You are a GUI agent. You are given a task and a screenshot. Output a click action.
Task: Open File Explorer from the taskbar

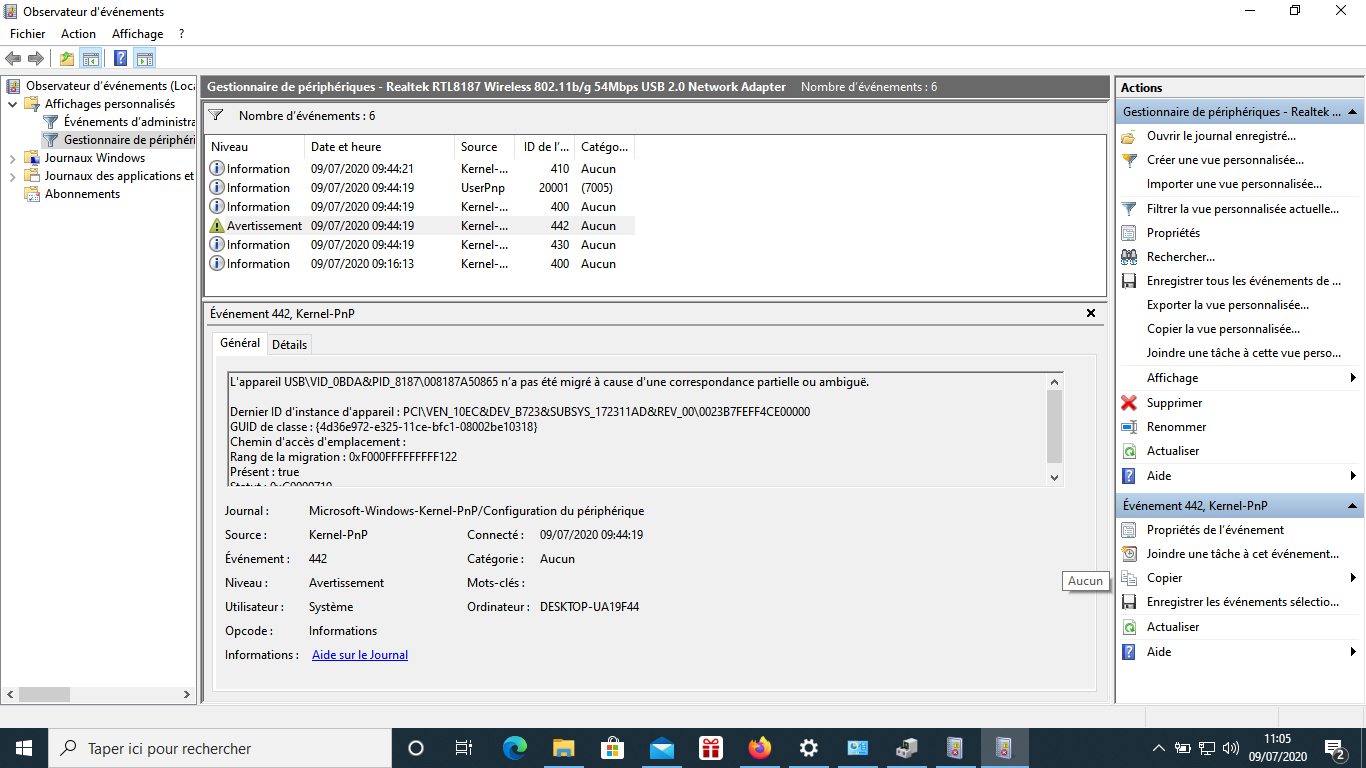pyautogui.click(x=564, y=748)
